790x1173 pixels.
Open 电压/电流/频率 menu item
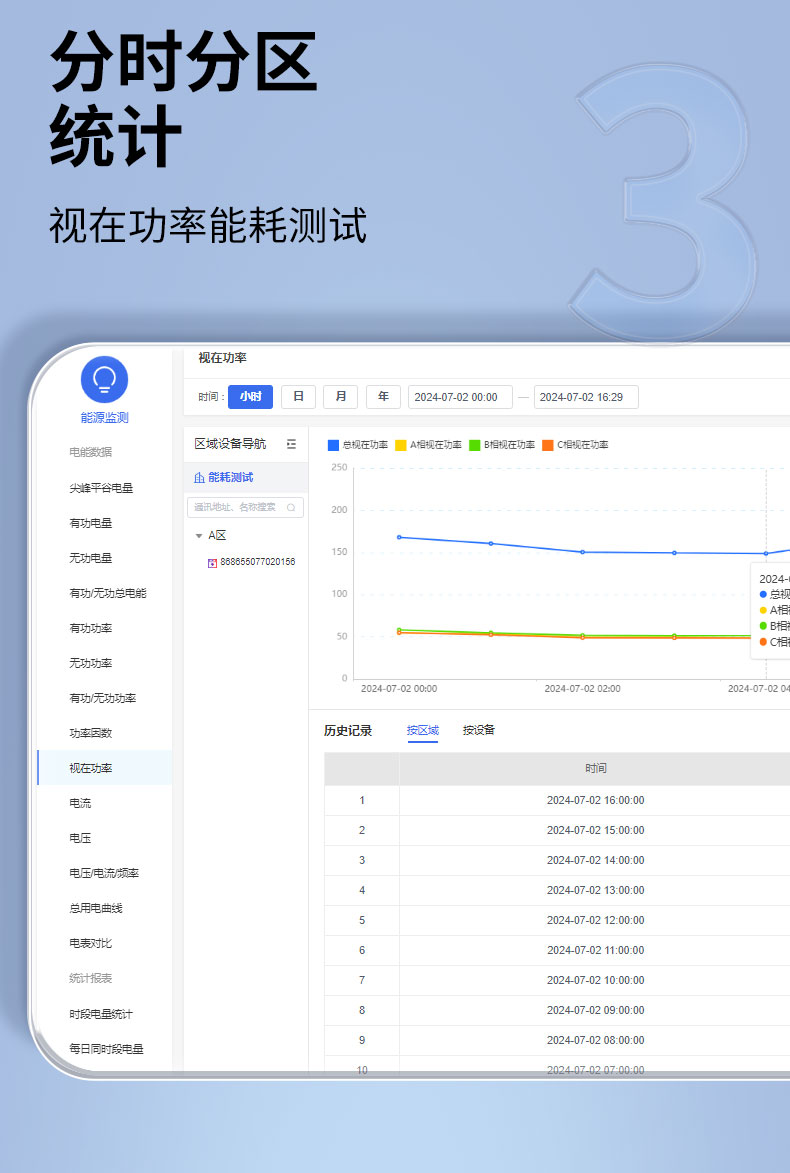[x=104, y=873]
